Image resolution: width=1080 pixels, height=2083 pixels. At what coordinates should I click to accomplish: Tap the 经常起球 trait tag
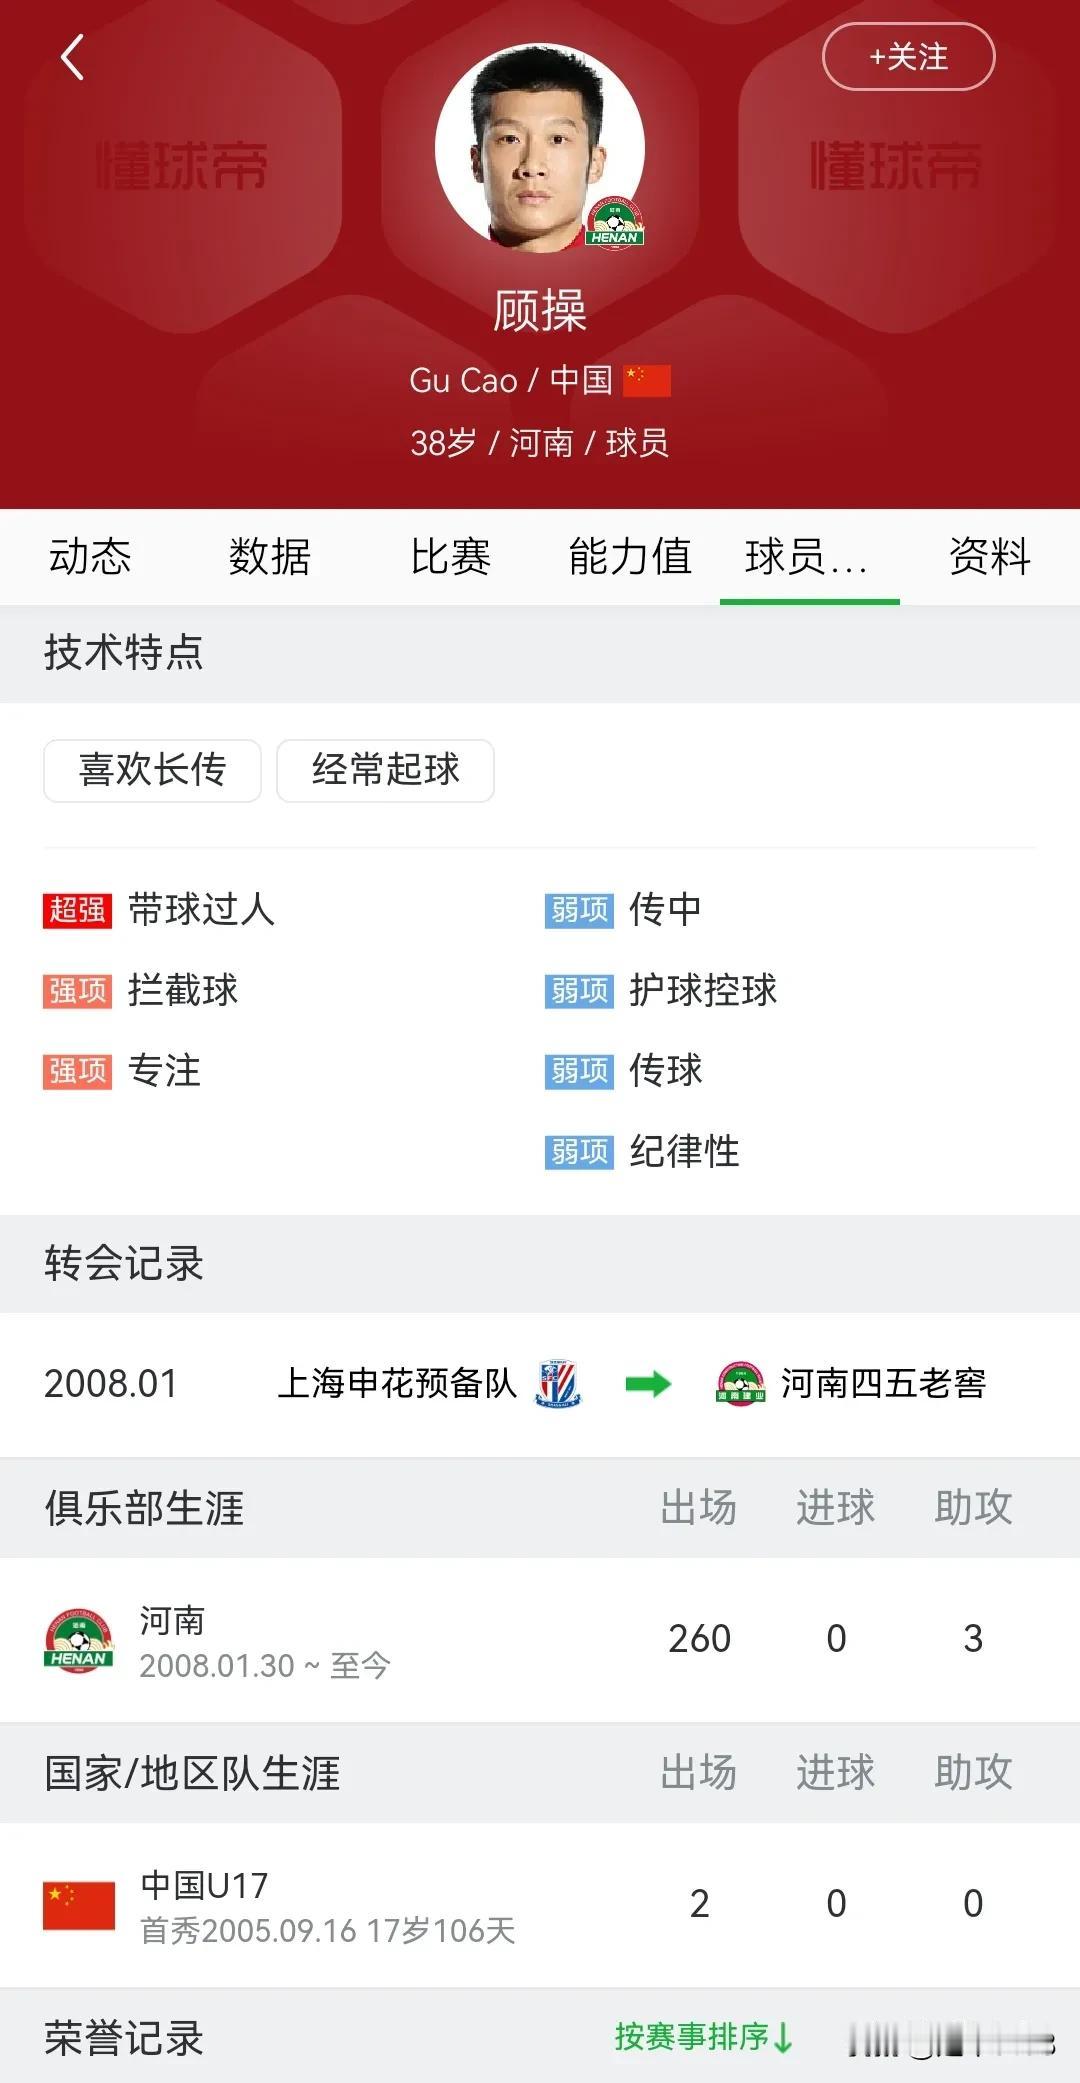coord(385,770)
